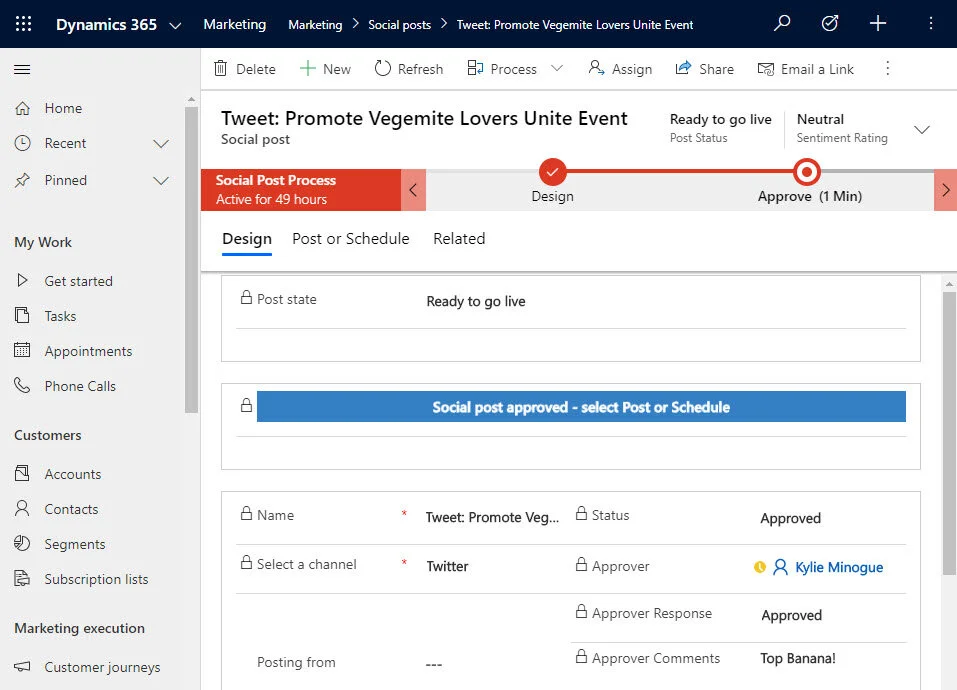This screenshot has height=690, width=957.
Task: Click the Ready to go live post state value
Action: coord(476,301)
